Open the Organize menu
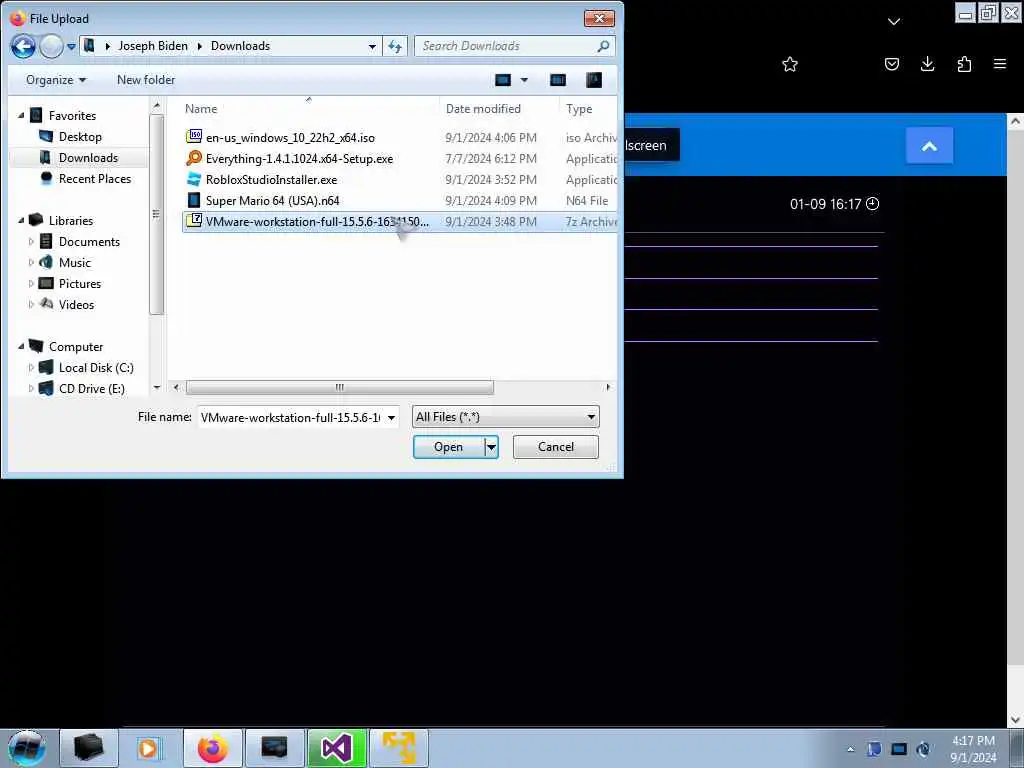Viewport: 1024px width, 768px height. coord(56,80)
